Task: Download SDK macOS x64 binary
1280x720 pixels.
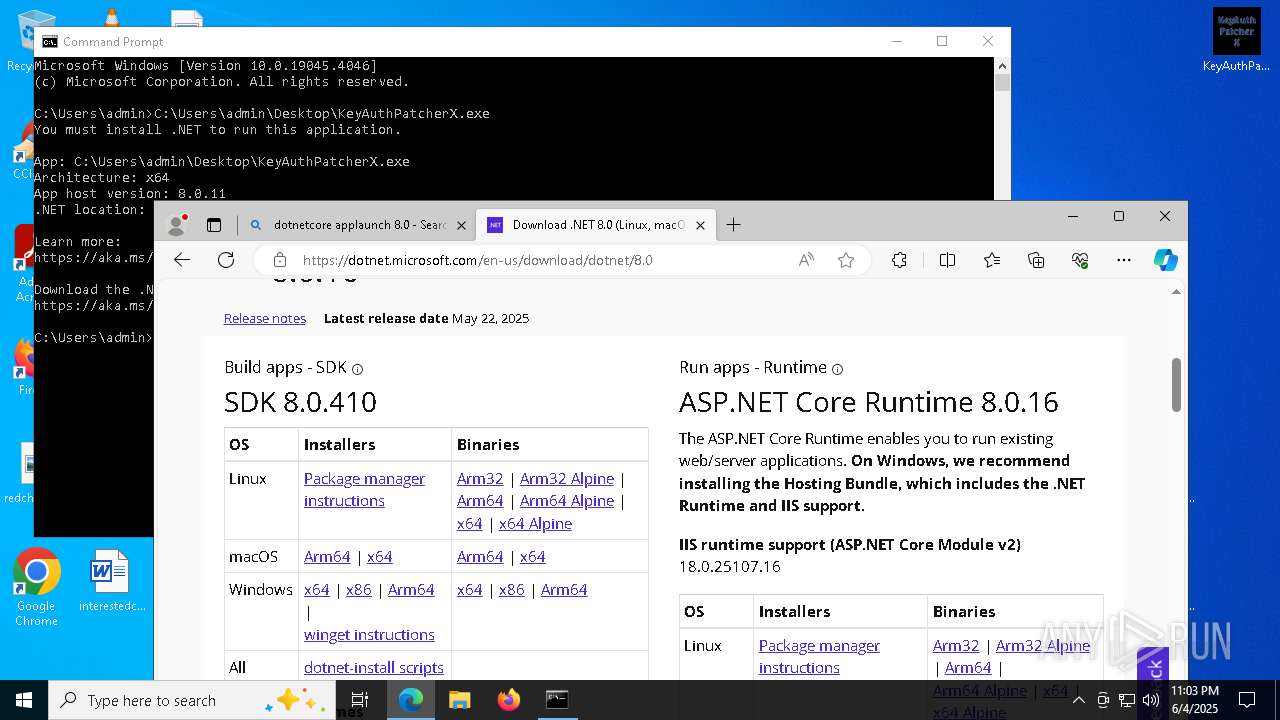Action: [532, 557]
